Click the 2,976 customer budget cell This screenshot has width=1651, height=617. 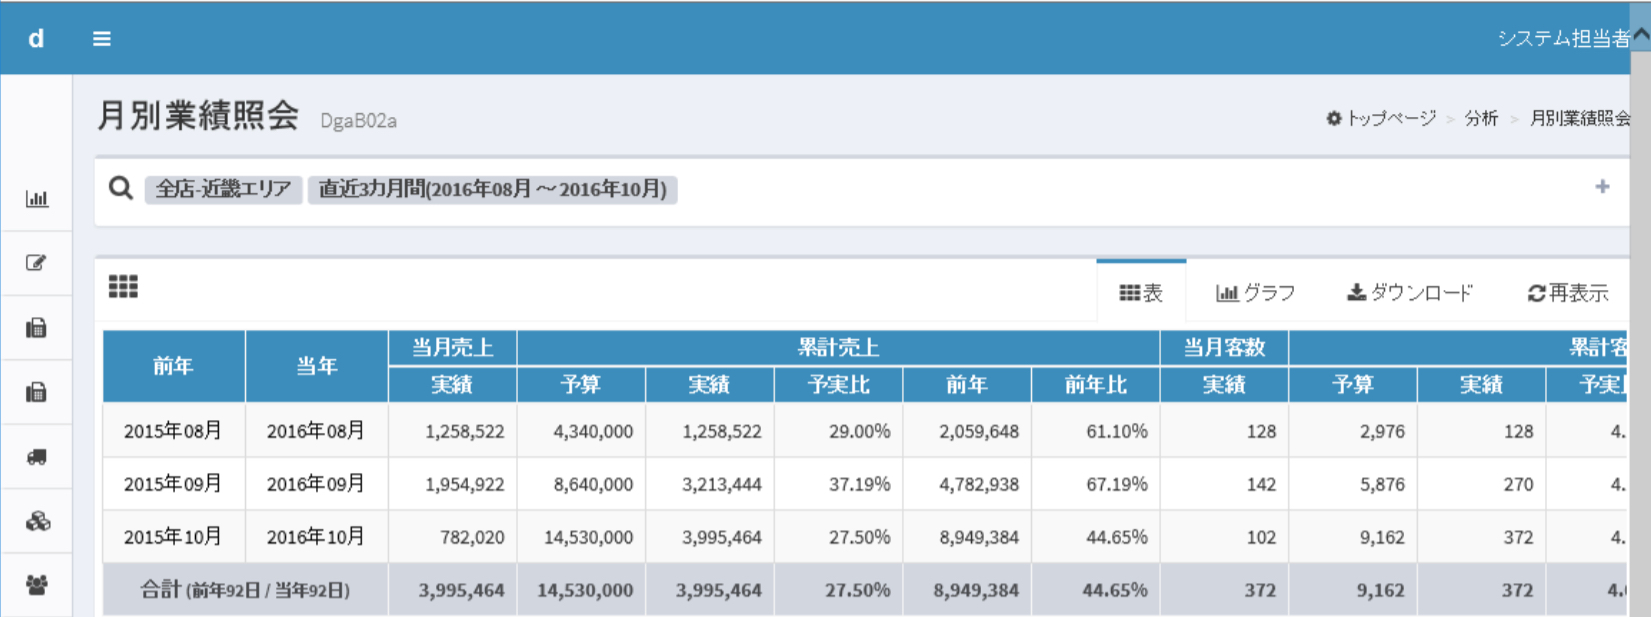tap(1353, 431)
